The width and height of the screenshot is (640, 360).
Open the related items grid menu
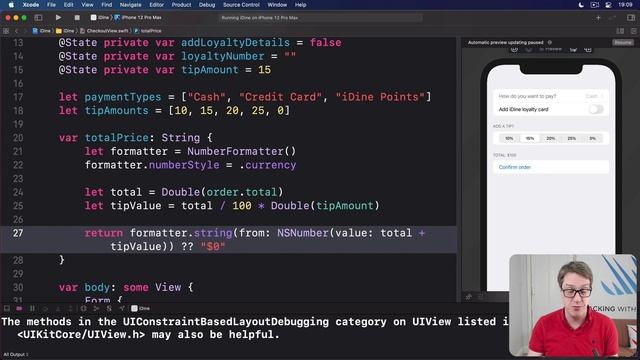tap(6, 31)
